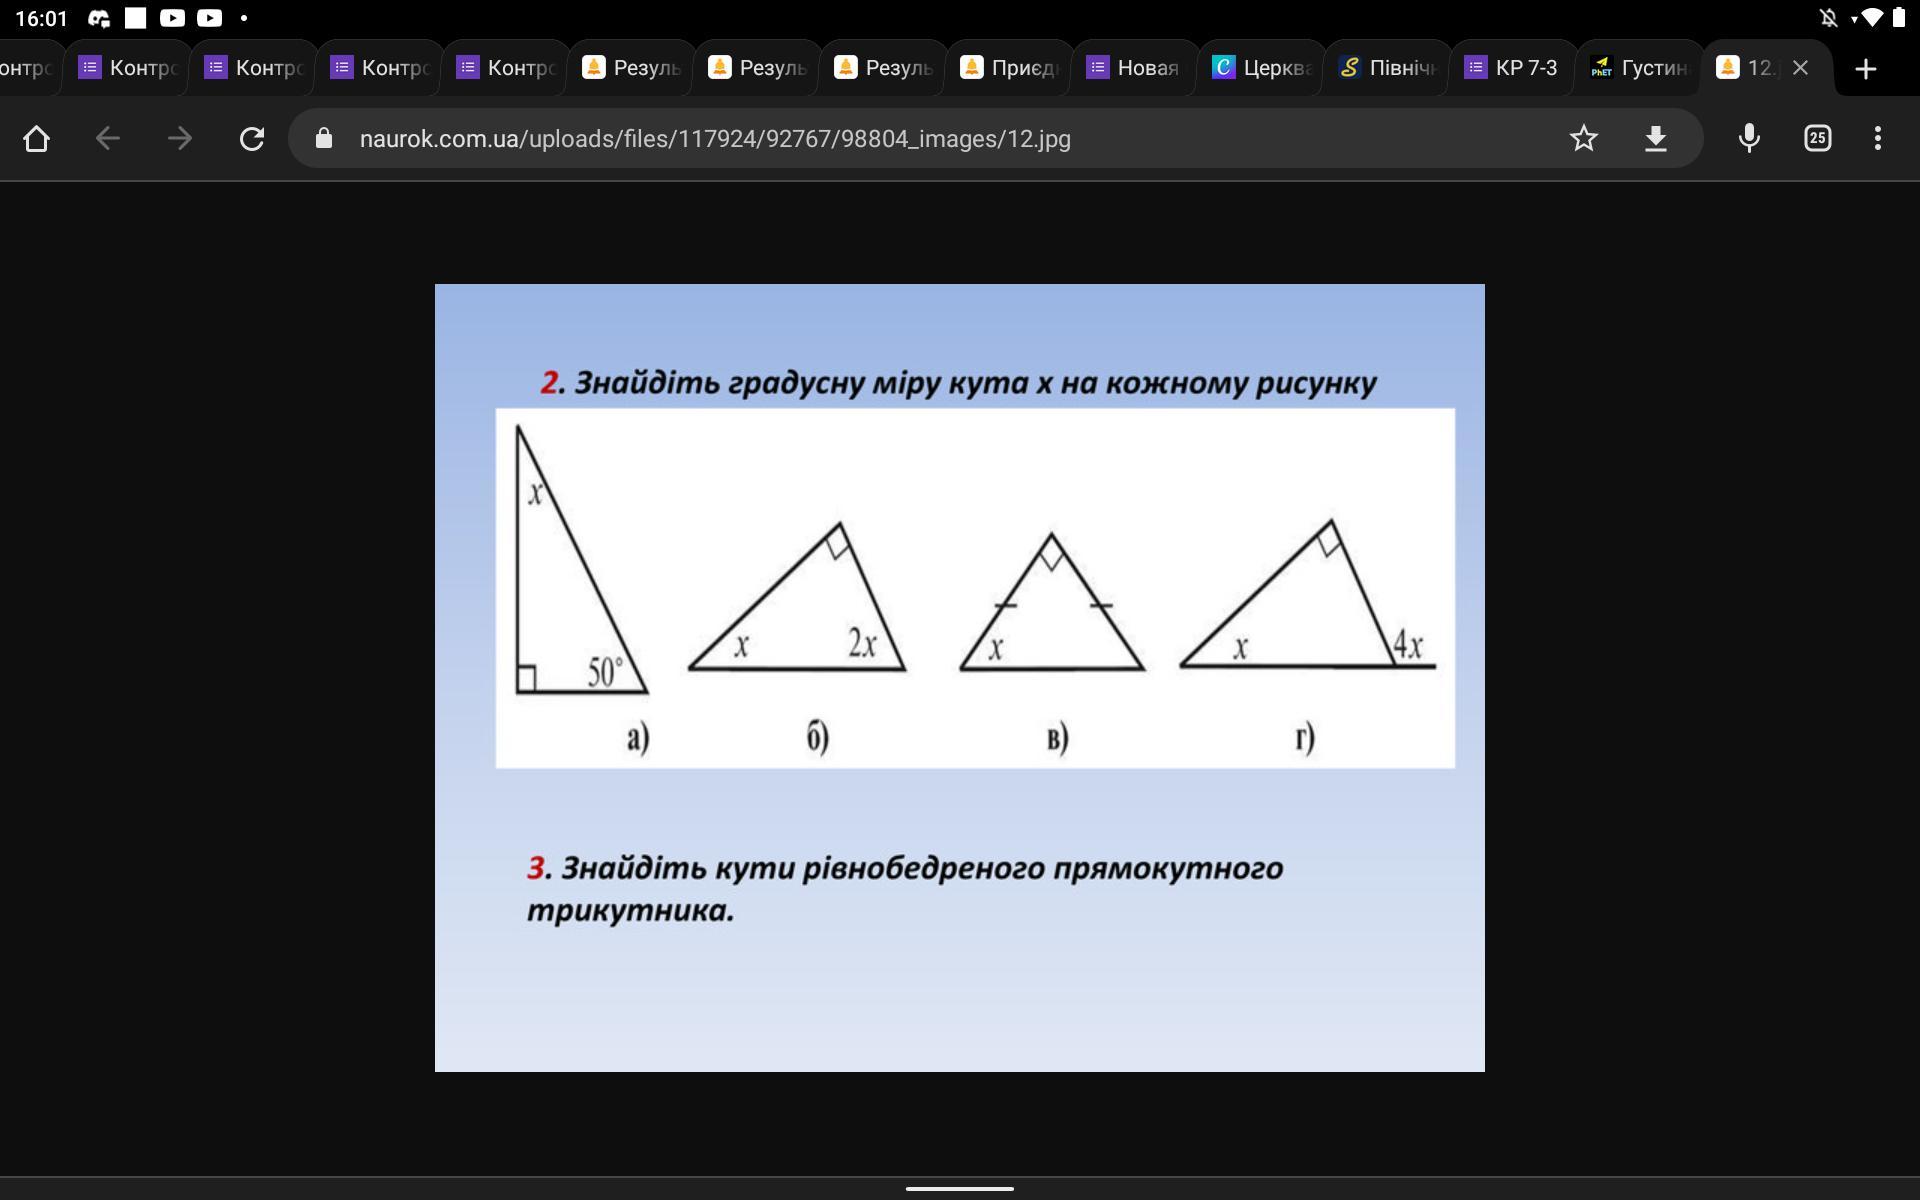Tap the bottom navigation gesture handle
The image size is (1920, 1200).
point(960,1189)
